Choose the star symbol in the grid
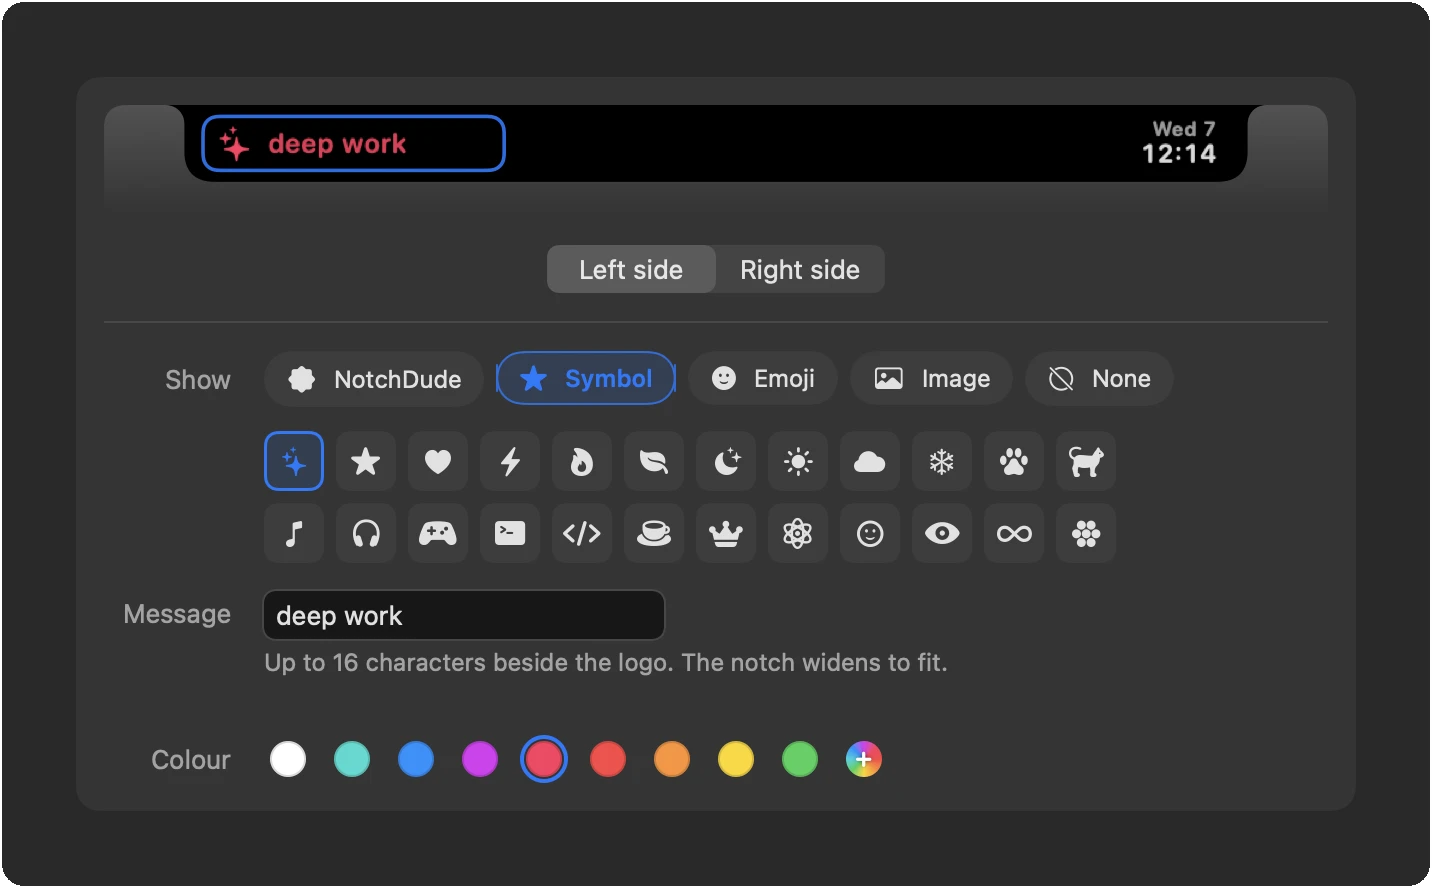1432x888 pixels. tap(366, 461)
